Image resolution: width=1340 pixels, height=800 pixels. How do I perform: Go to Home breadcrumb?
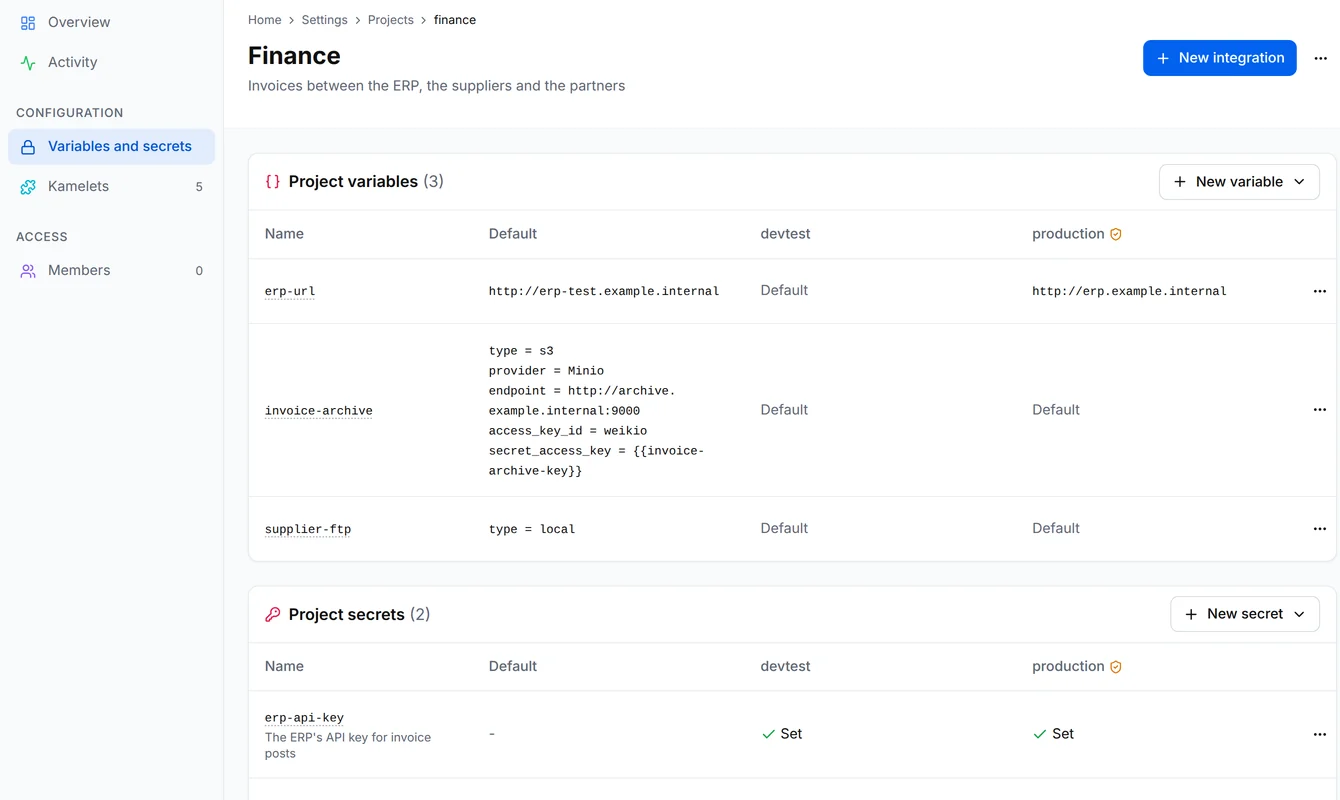[265, 20]
